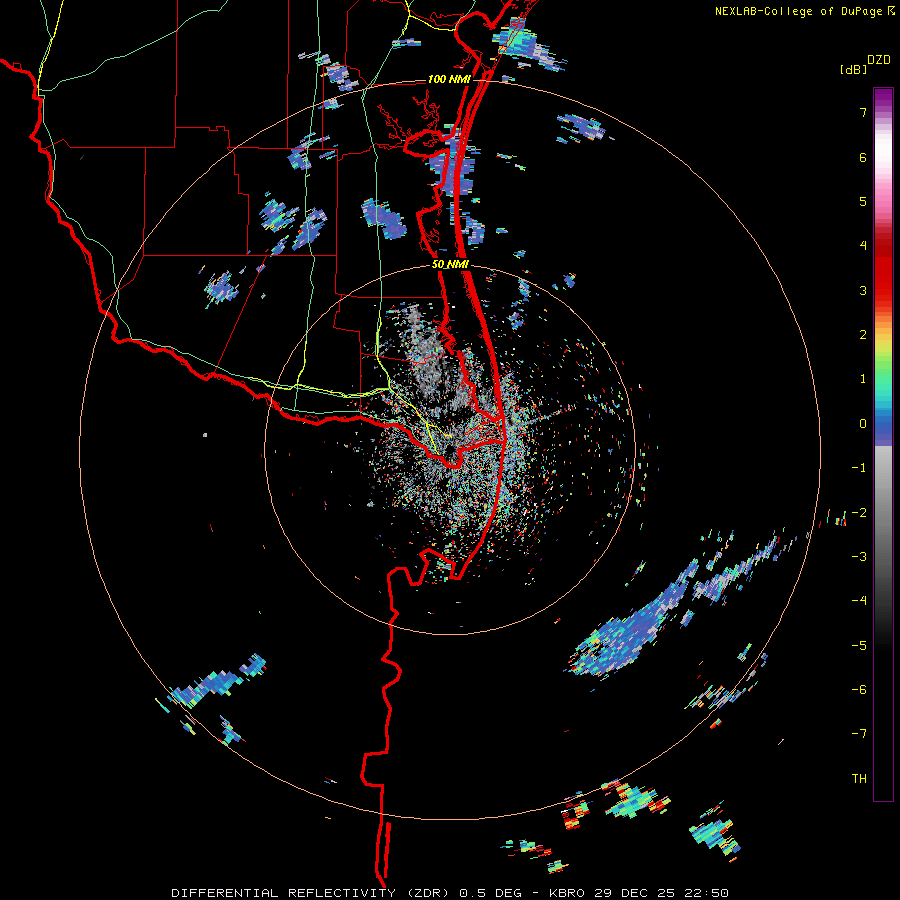Click the colorbar value -4
The height and width of the screenshot is (900, 900).
pyautogui.click(x=859, y=601)
